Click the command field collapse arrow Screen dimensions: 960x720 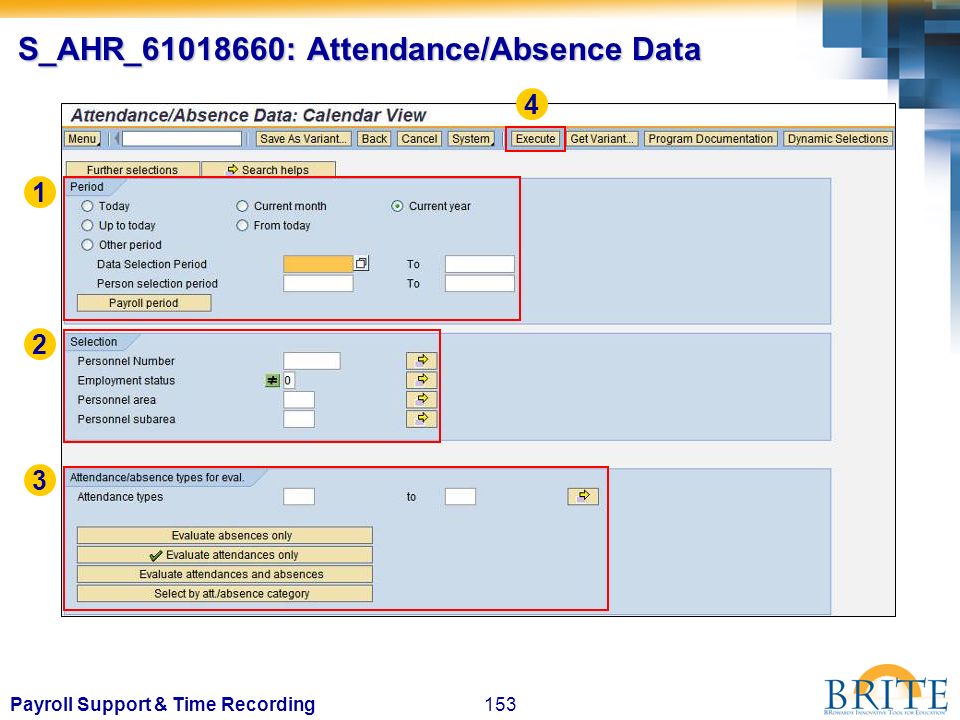(x=116, y=139)
